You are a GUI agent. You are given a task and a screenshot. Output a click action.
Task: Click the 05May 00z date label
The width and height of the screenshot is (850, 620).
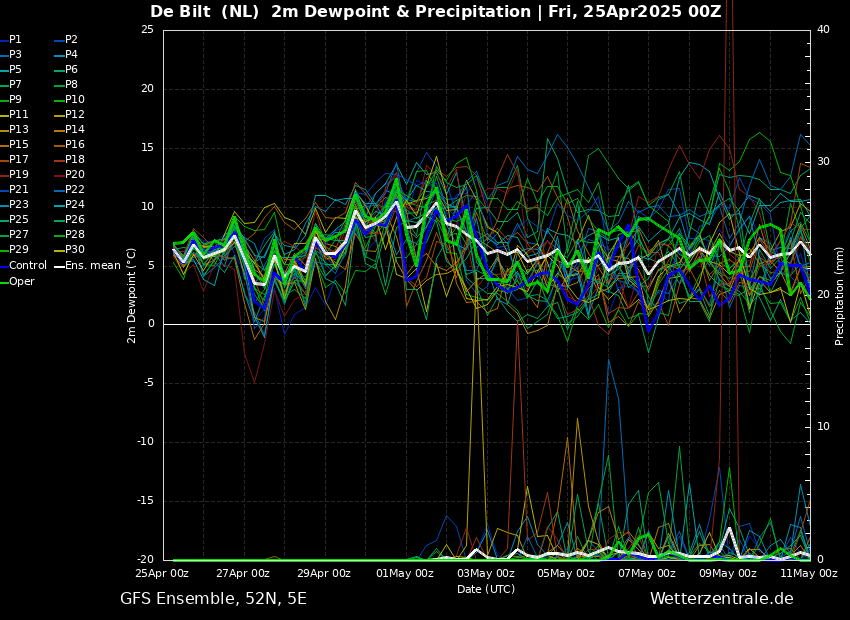(x=566, y=573)
